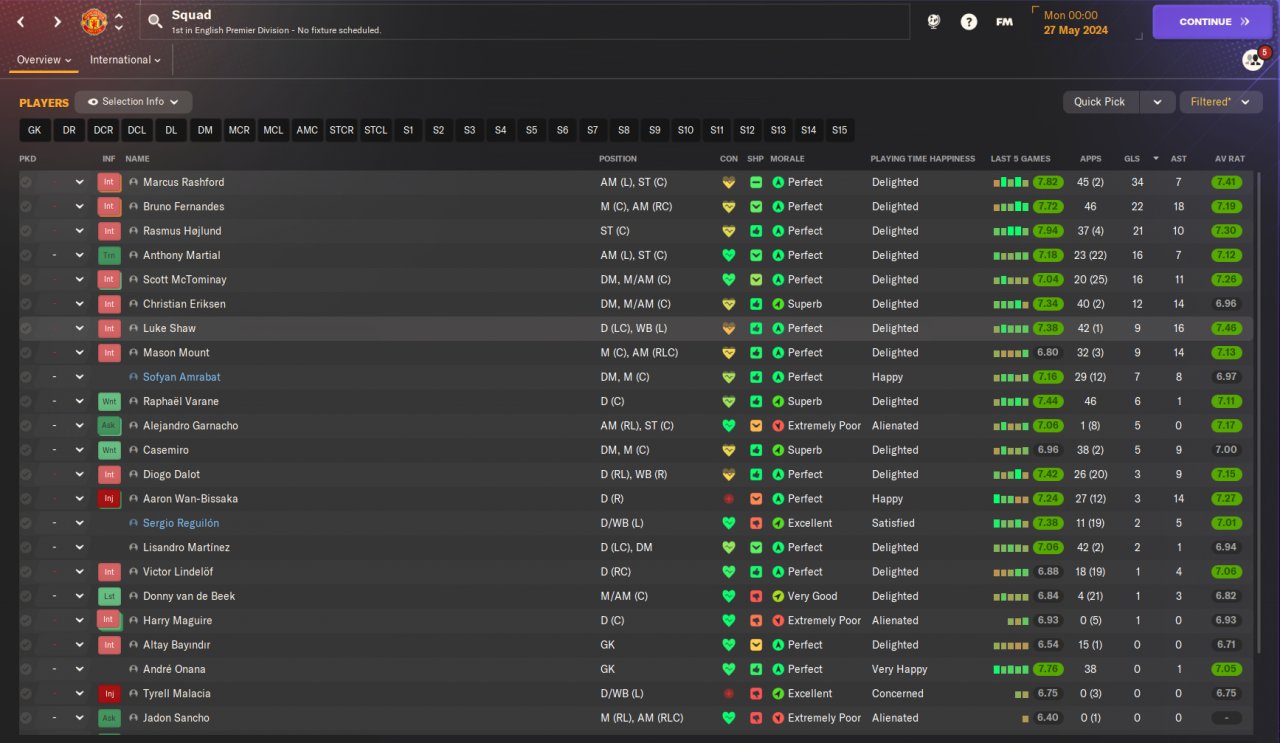
Task: Tick the picked checkbox for Lisandro Martínez
Action: tap(26, 547)
